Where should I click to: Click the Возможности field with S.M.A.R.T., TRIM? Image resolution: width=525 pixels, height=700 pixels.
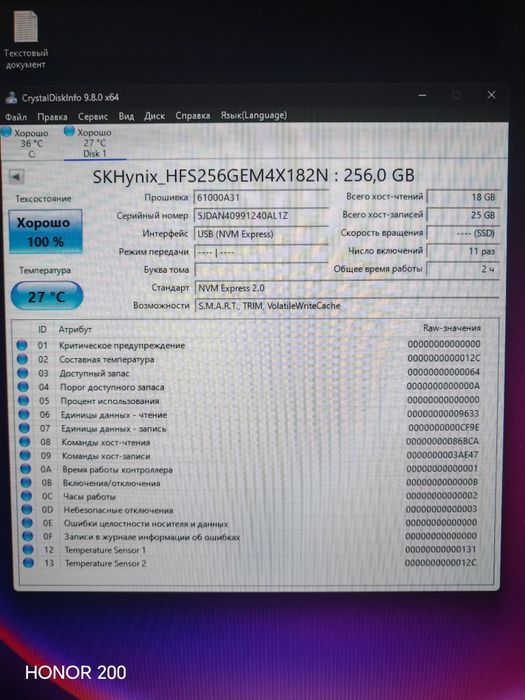pyautogui.click(x=346, y=306)
